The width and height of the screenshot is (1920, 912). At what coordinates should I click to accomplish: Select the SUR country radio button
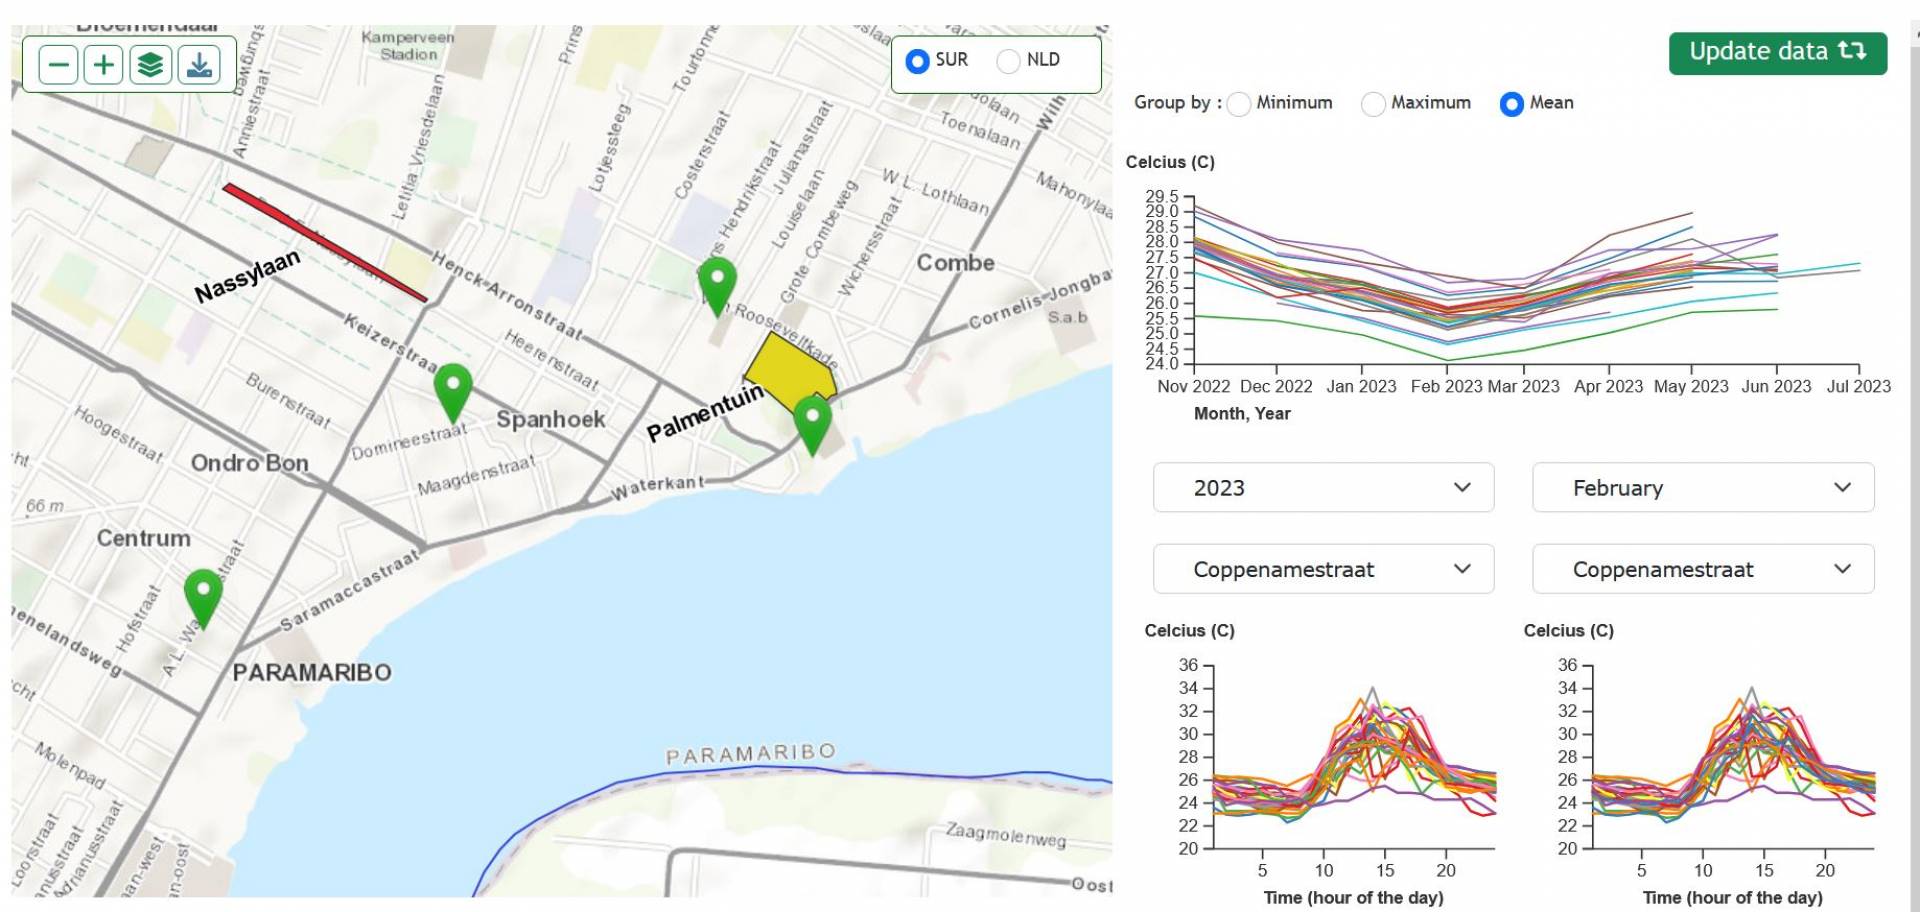point(917,61)
